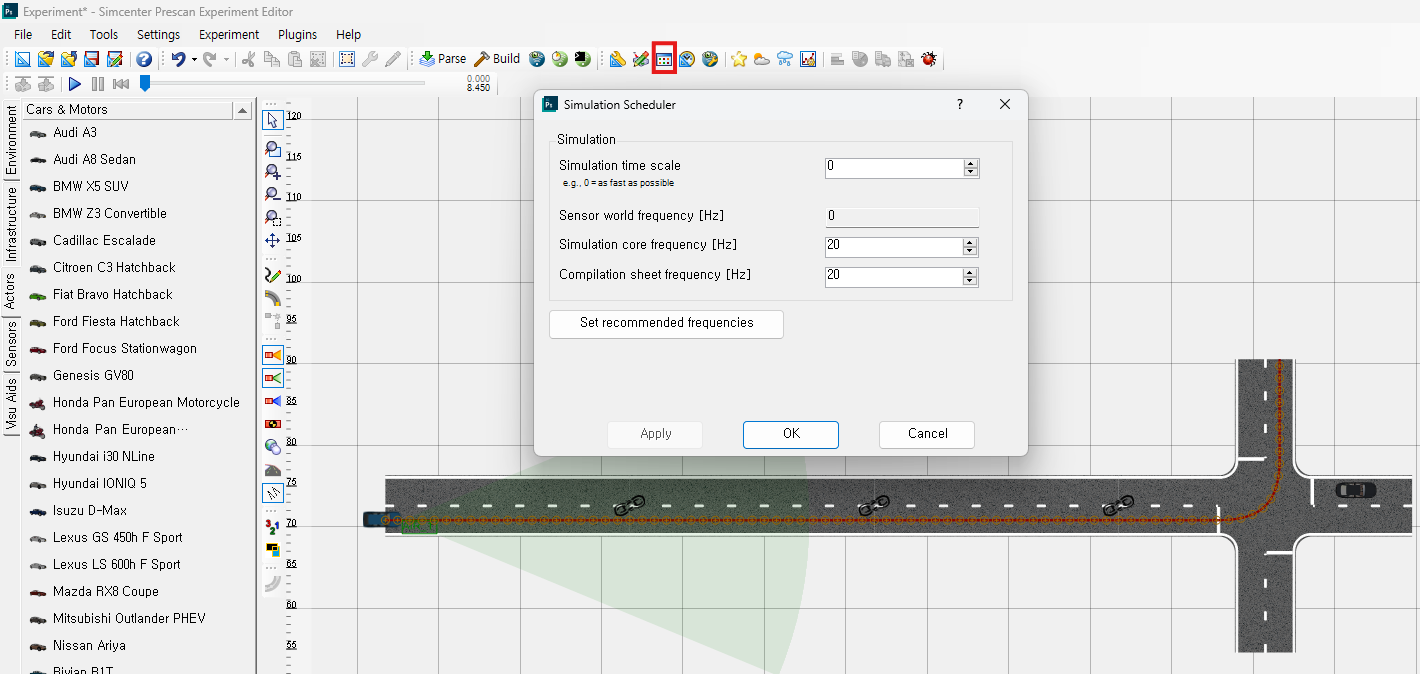Click the sunny cloud weather icon
The width and height of the screenshot is (1420, 674).
pyautogui.click(x=762, y=59)
